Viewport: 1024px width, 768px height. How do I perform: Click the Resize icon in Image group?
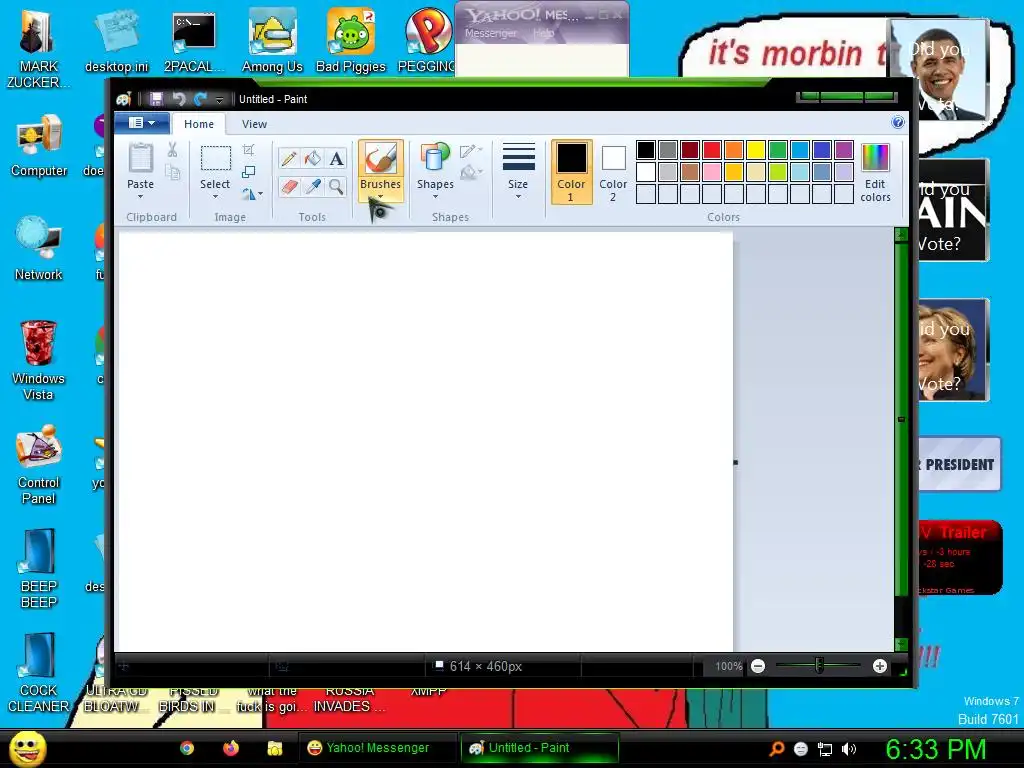pos(249,172)
